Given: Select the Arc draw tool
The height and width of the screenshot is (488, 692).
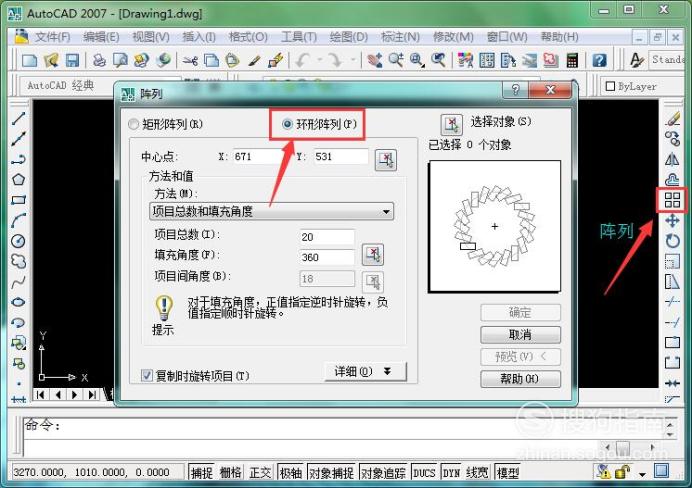Looking at the screenshot, I should pyautogui.click(x=18, y=220).
